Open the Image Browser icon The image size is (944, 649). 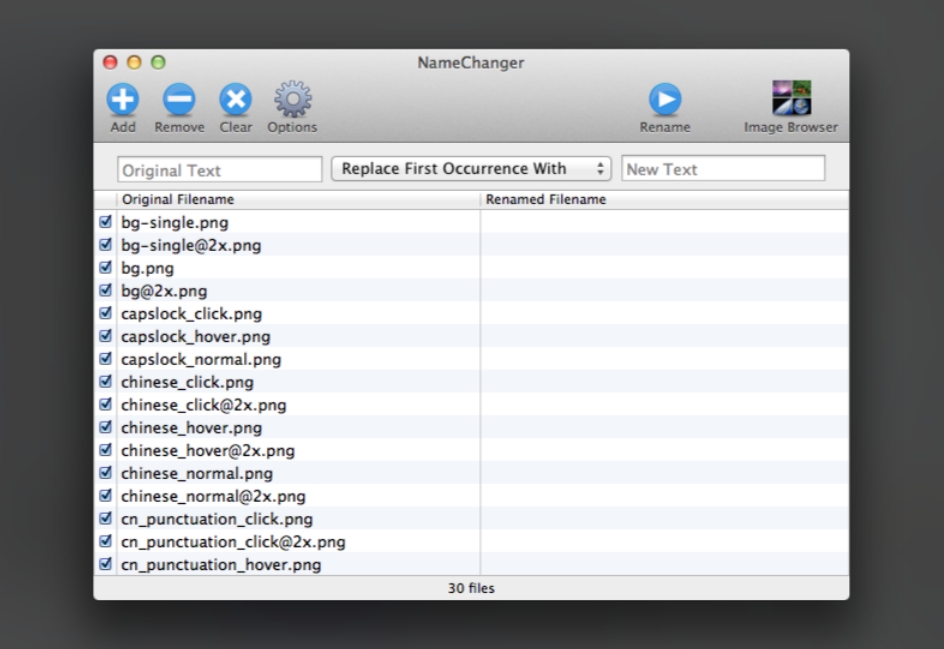point(792,98)
